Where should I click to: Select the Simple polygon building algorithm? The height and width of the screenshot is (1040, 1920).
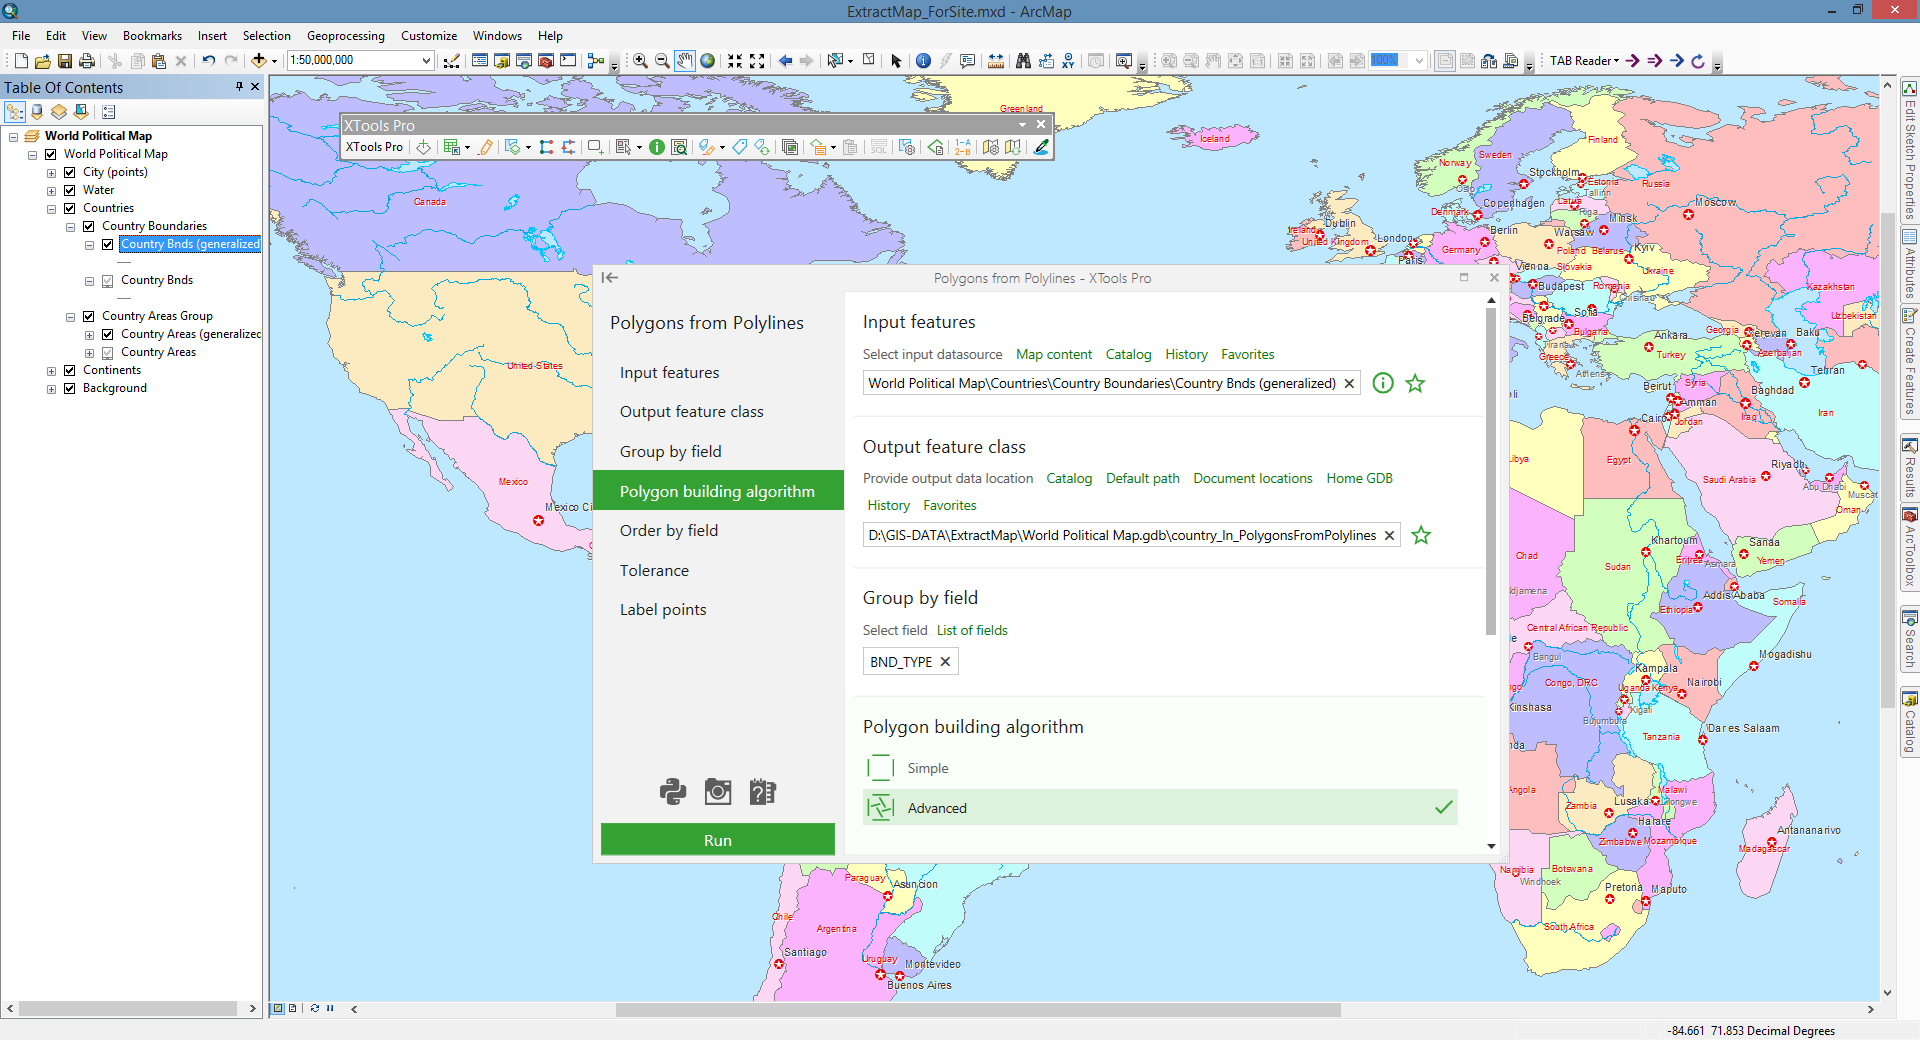click(928, 768)
